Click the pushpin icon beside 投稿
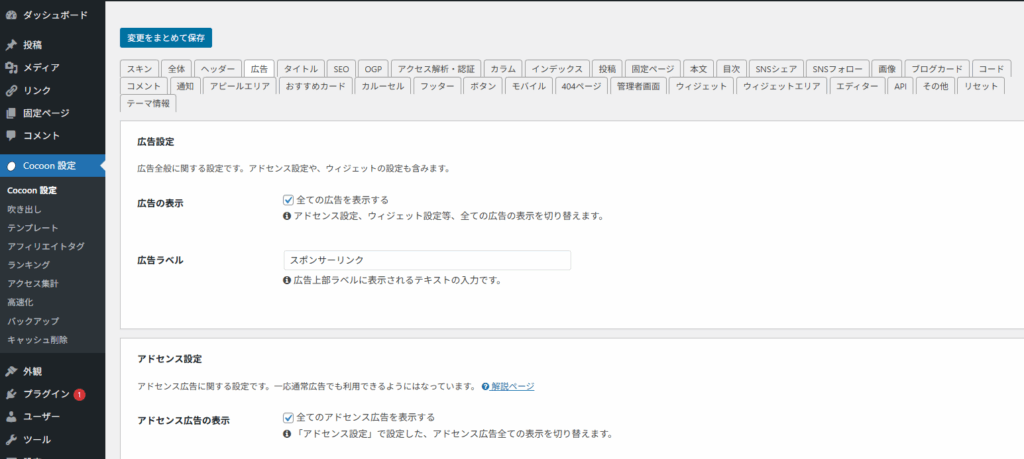 pyautogui.click(x=11, y=45)
